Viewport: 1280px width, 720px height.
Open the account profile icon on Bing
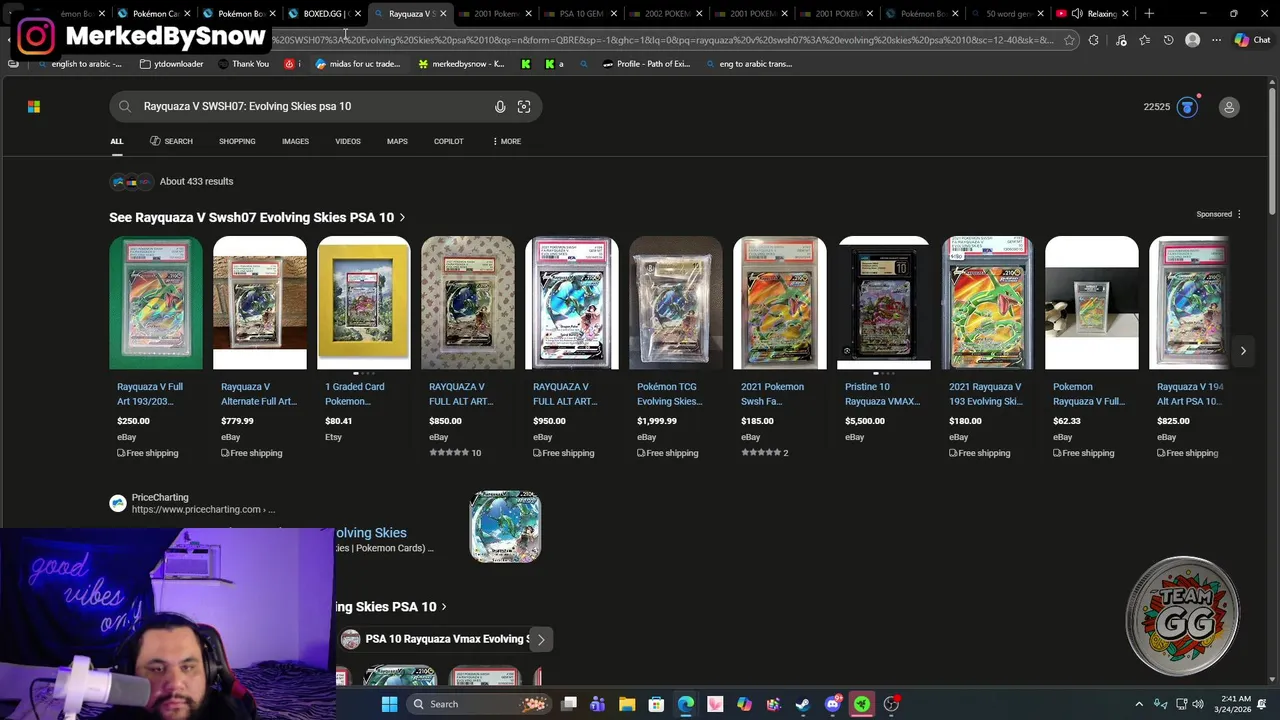click(x=1229, y=107)
